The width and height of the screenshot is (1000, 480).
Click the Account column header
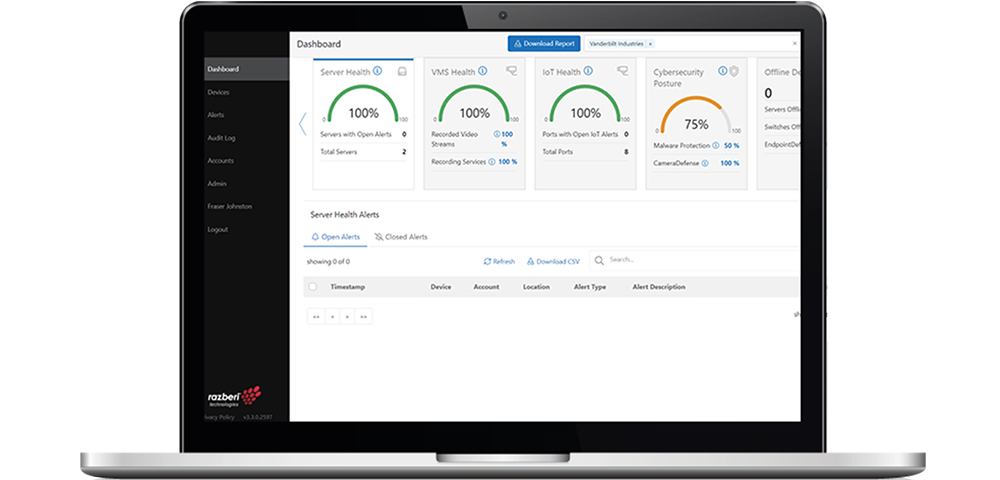pyautogui.click(x=486, y=287)
